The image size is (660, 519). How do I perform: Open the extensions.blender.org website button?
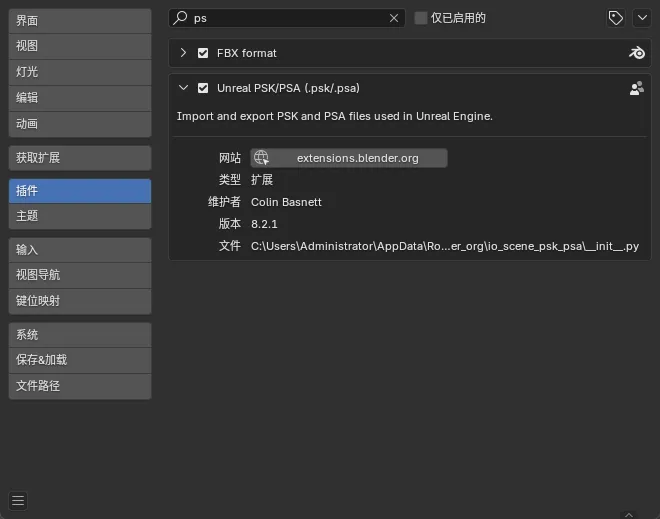357,158
